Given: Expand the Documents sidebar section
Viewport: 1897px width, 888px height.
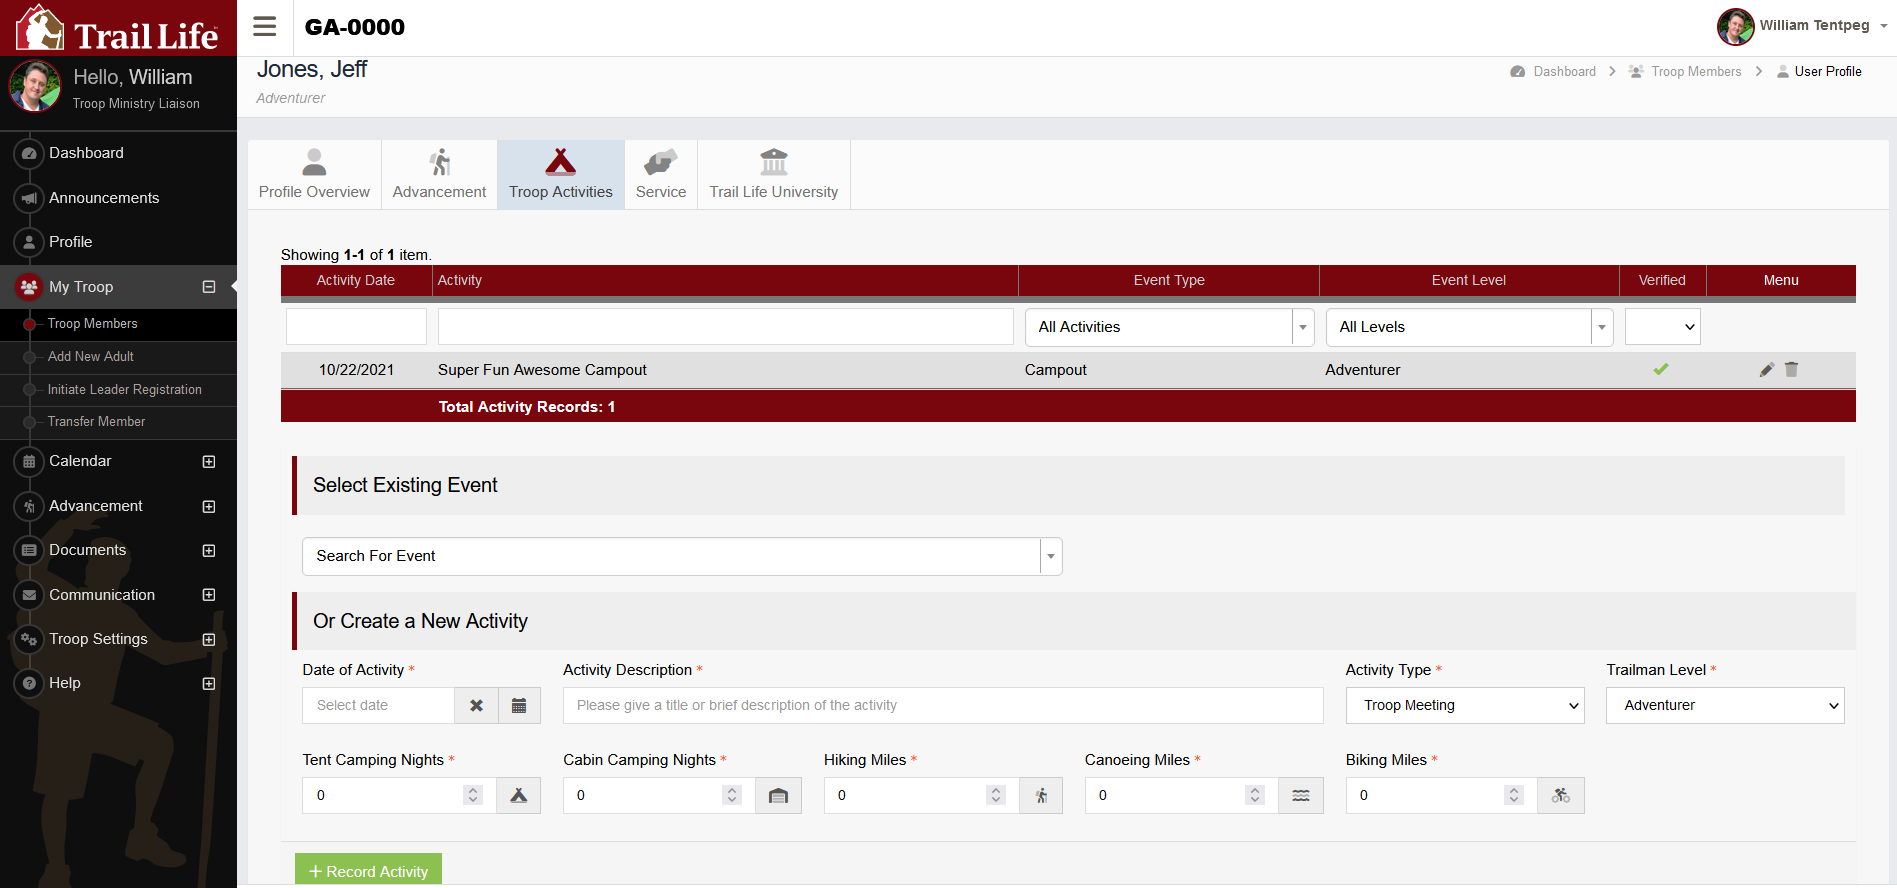Looking at the screenshot, I should point(209,551).
